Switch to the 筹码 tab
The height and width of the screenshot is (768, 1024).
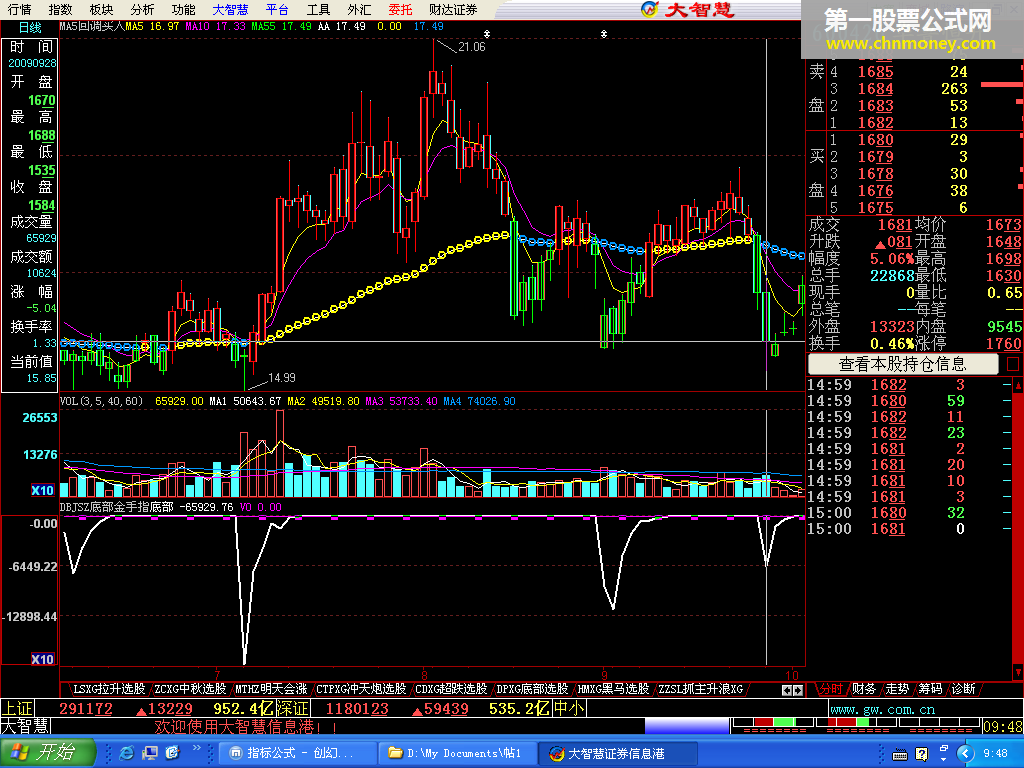(x=930, y=689)
